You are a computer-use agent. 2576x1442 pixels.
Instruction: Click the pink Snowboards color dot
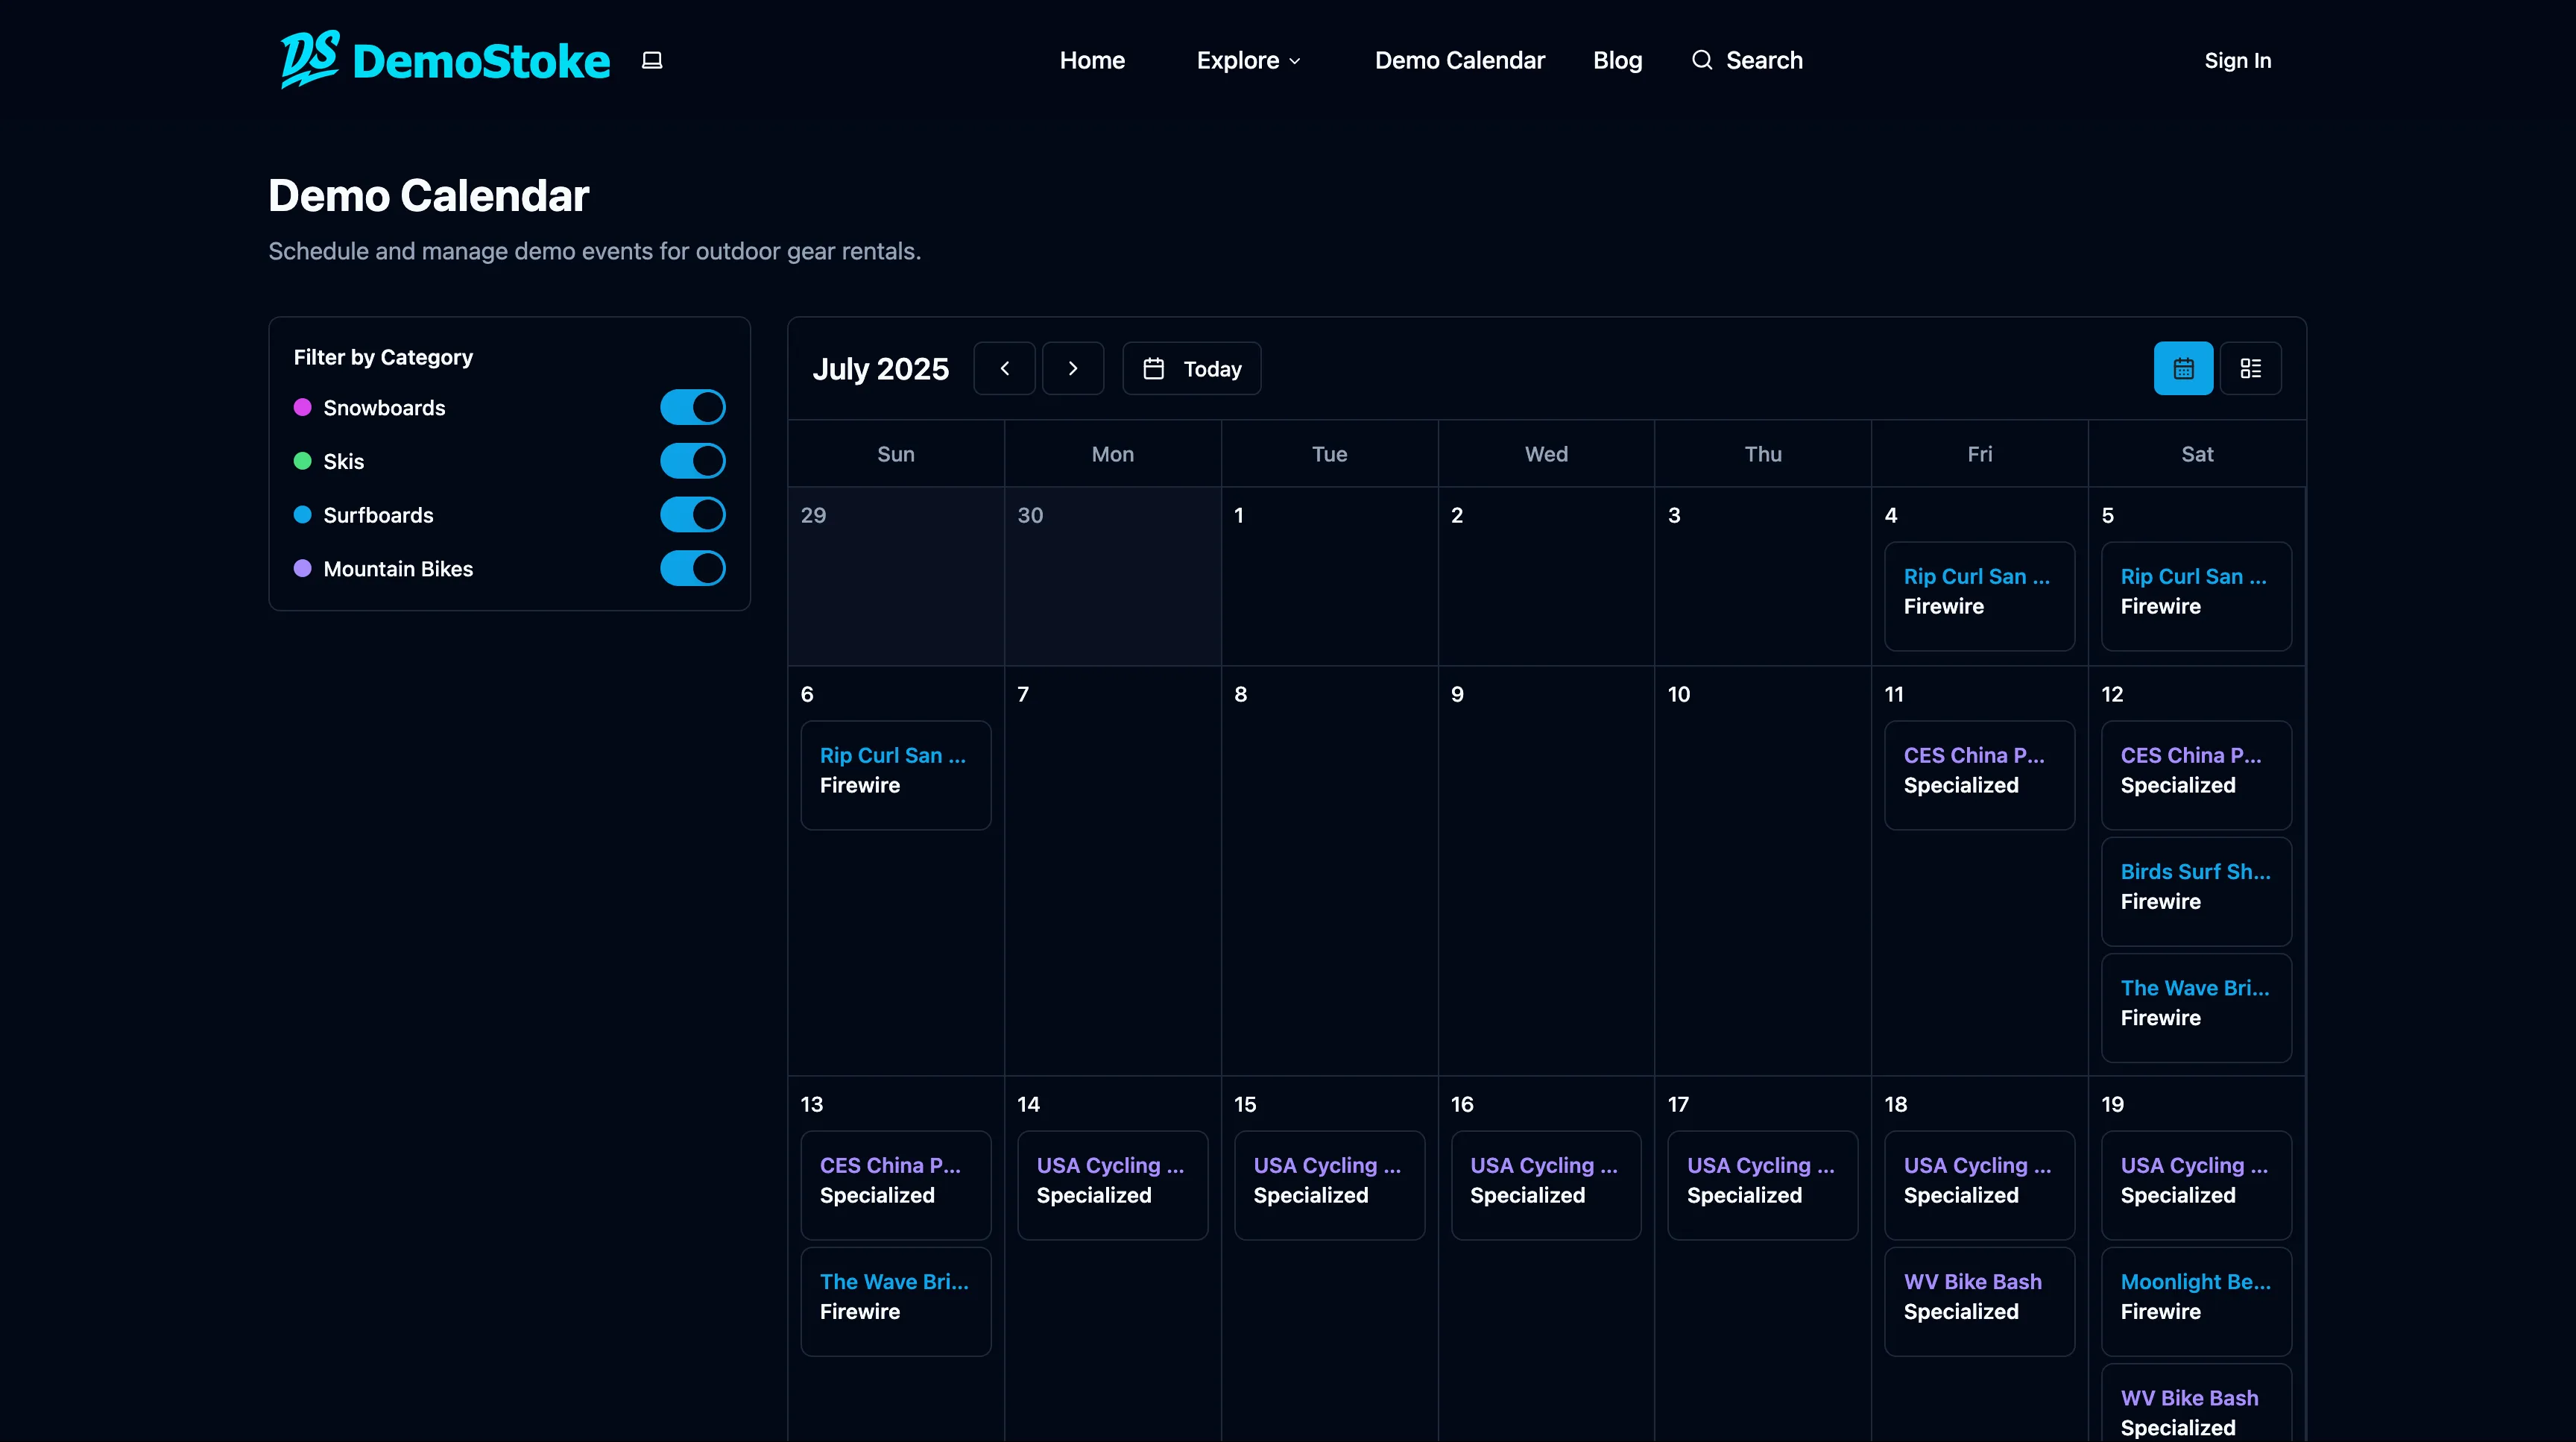pyautogui.click(x=302, y=407)
